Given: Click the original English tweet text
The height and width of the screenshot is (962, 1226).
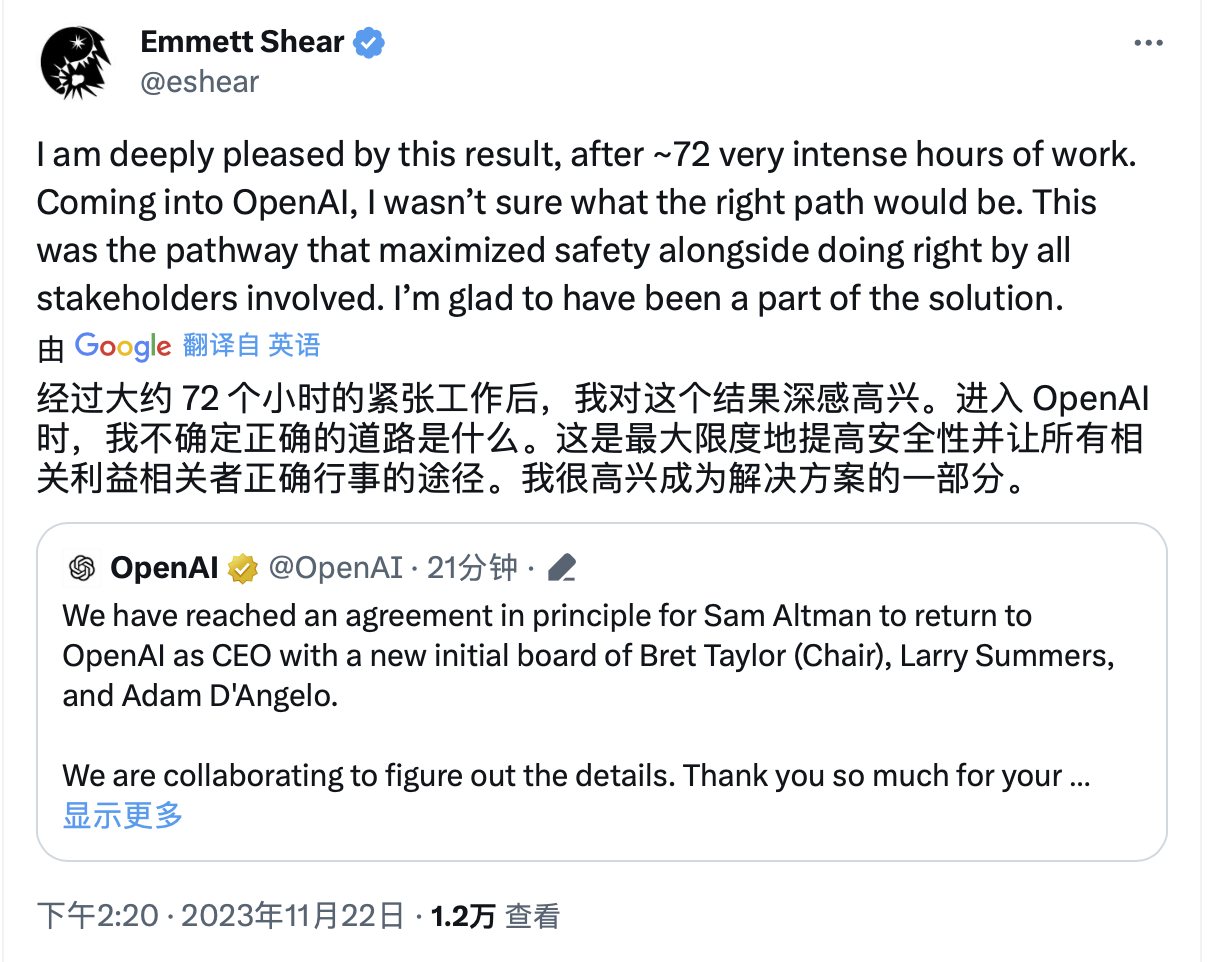Looking at the screenshot, I should pyautogui.click(x=580, y=226).
